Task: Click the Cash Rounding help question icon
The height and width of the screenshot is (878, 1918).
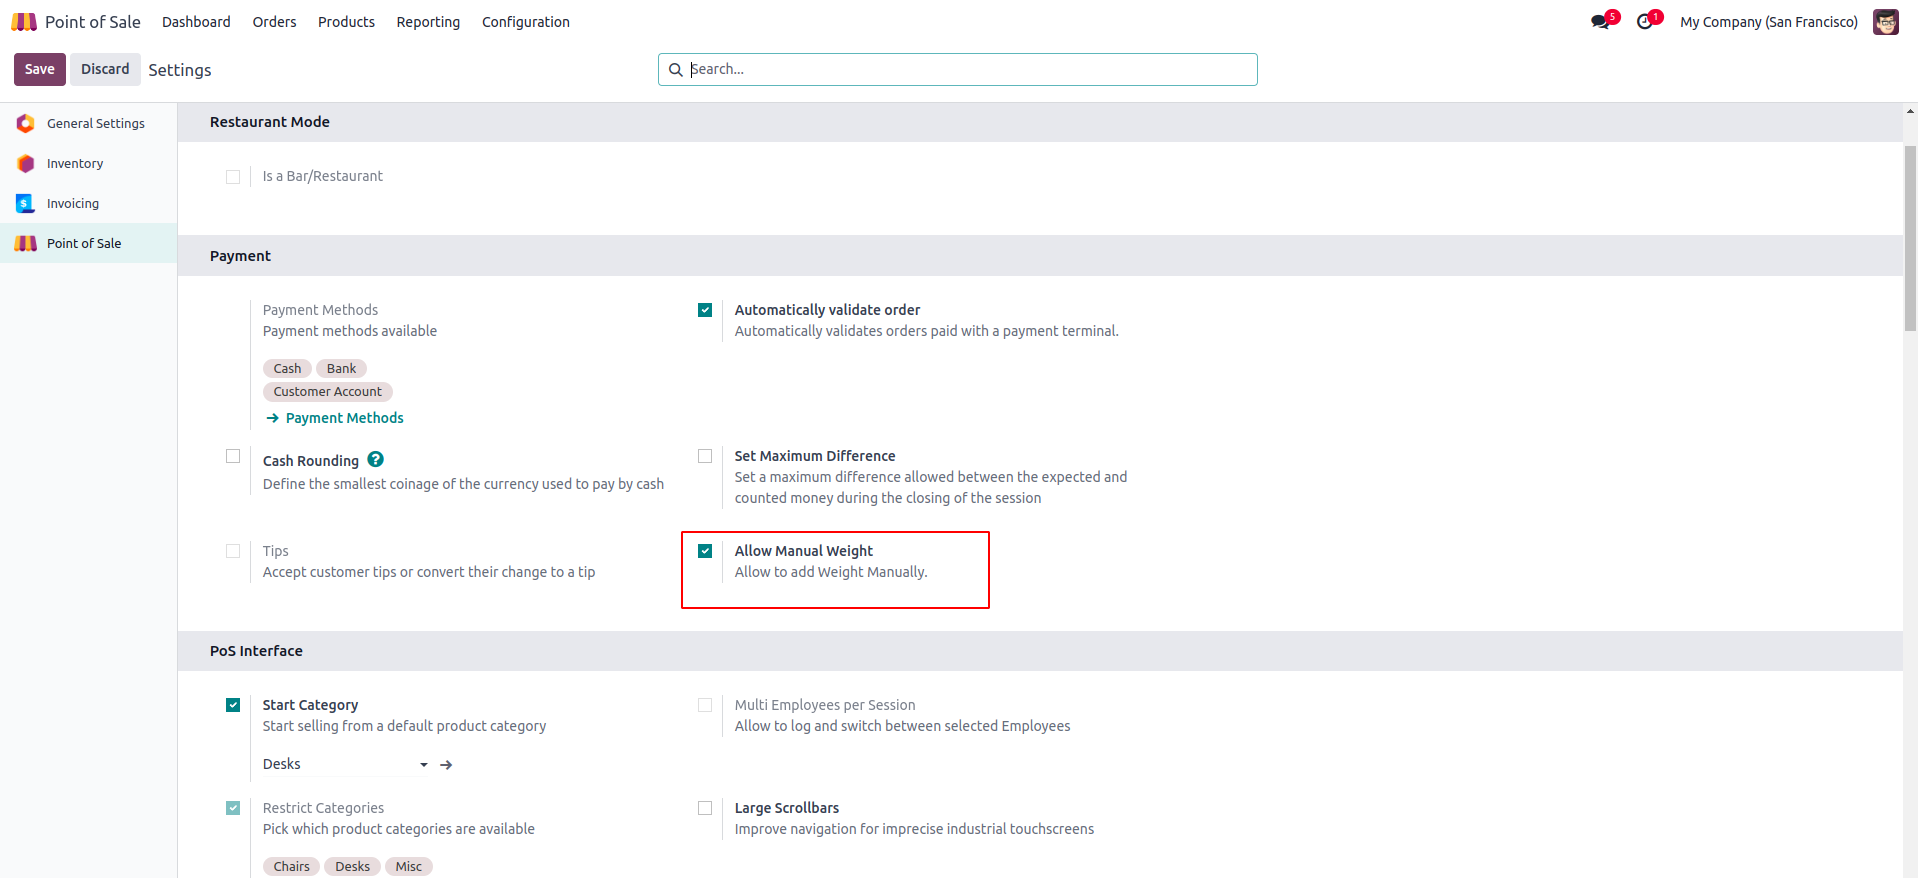Action: tap(375, 460)
